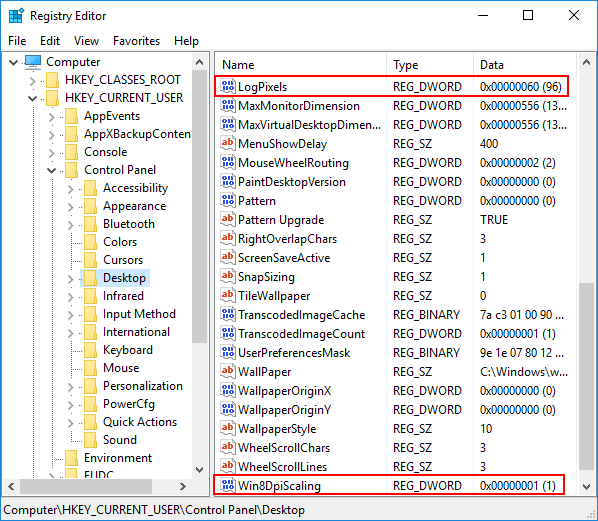This screenshot has height=521, width=598.
Task: Click the MenuShowDelay string icon
Action: click(228, 143)
